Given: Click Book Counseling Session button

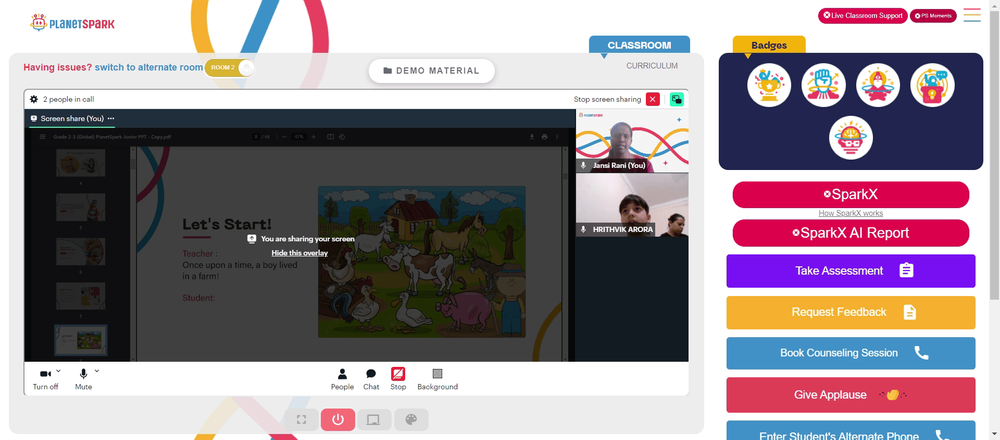Looking at the screenshot, I should click(851, 353).
